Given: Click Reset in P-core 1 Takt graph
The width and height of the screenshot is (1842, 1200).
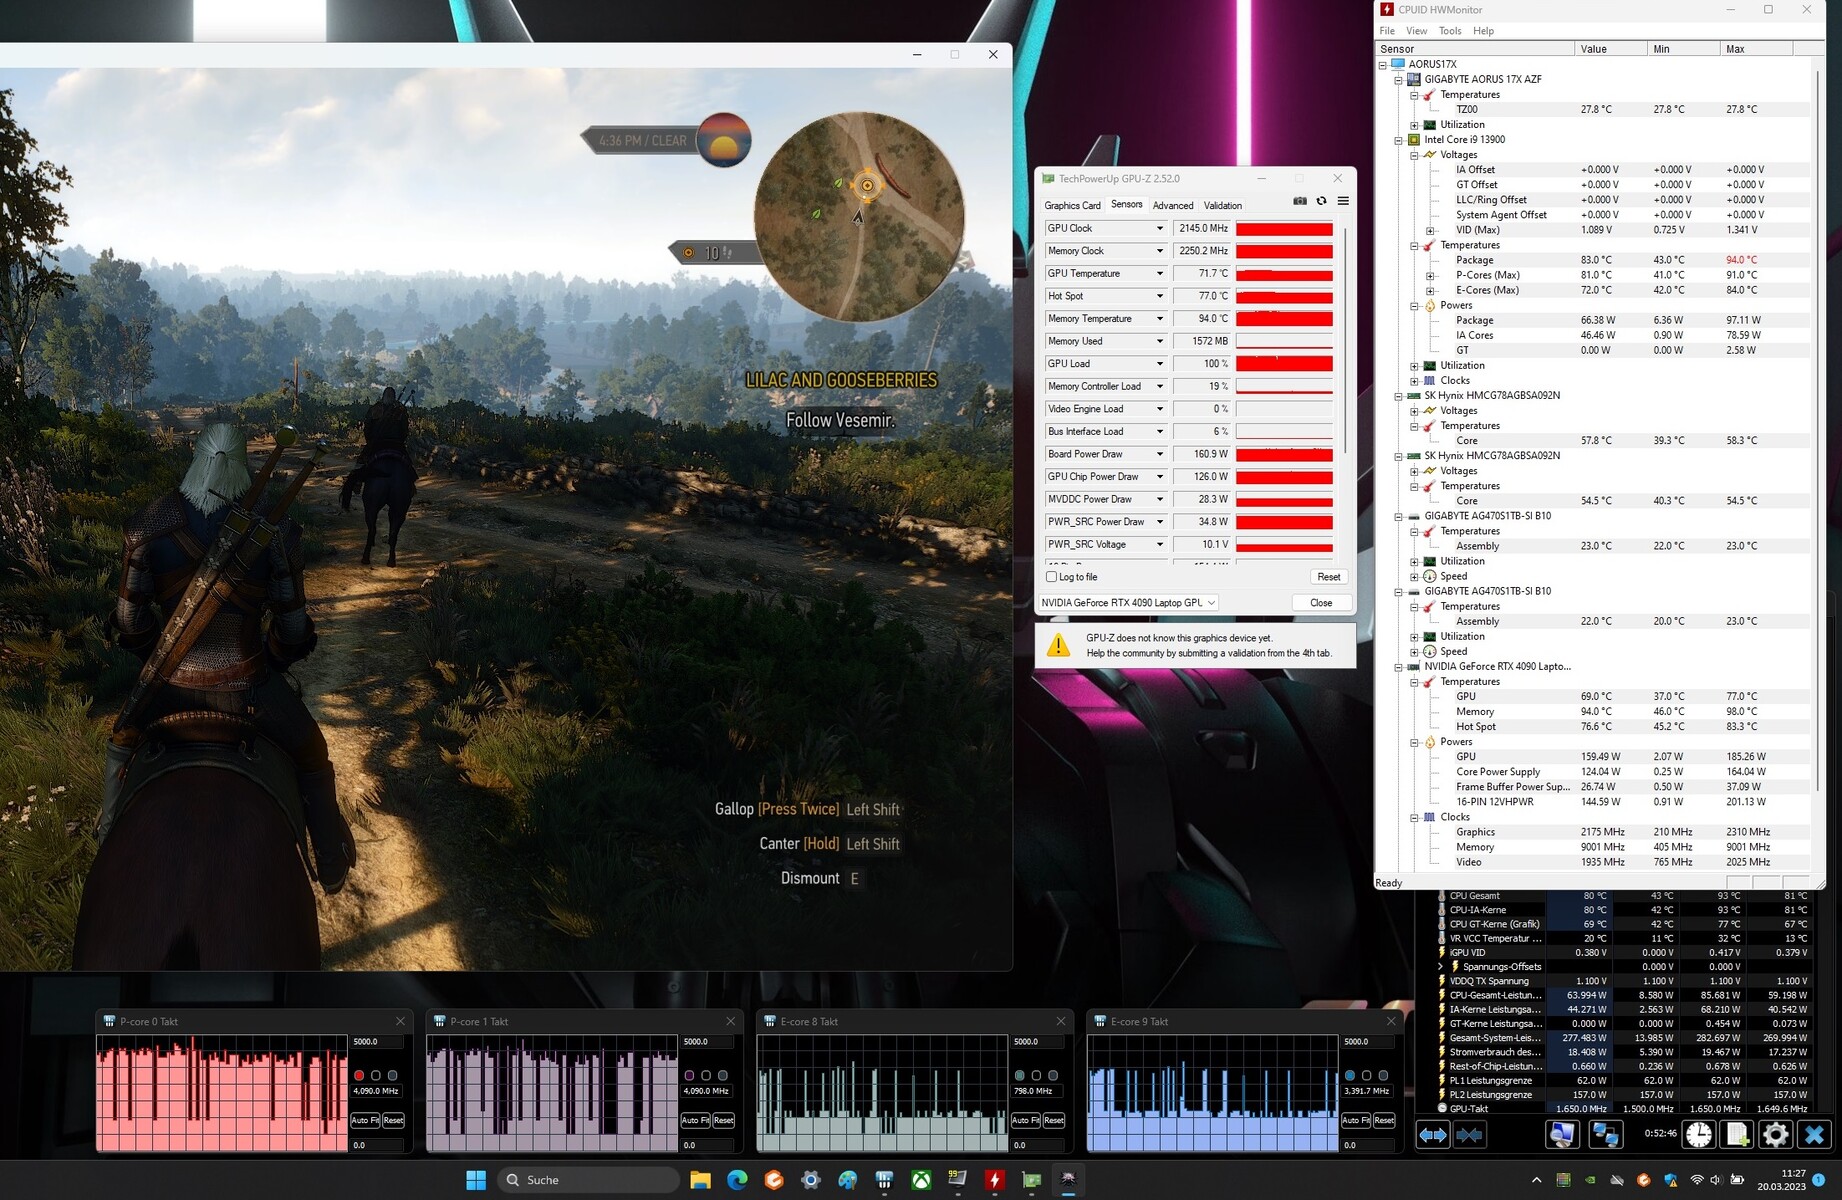Looking at the screenshot, I should [x=724, y=1121].
